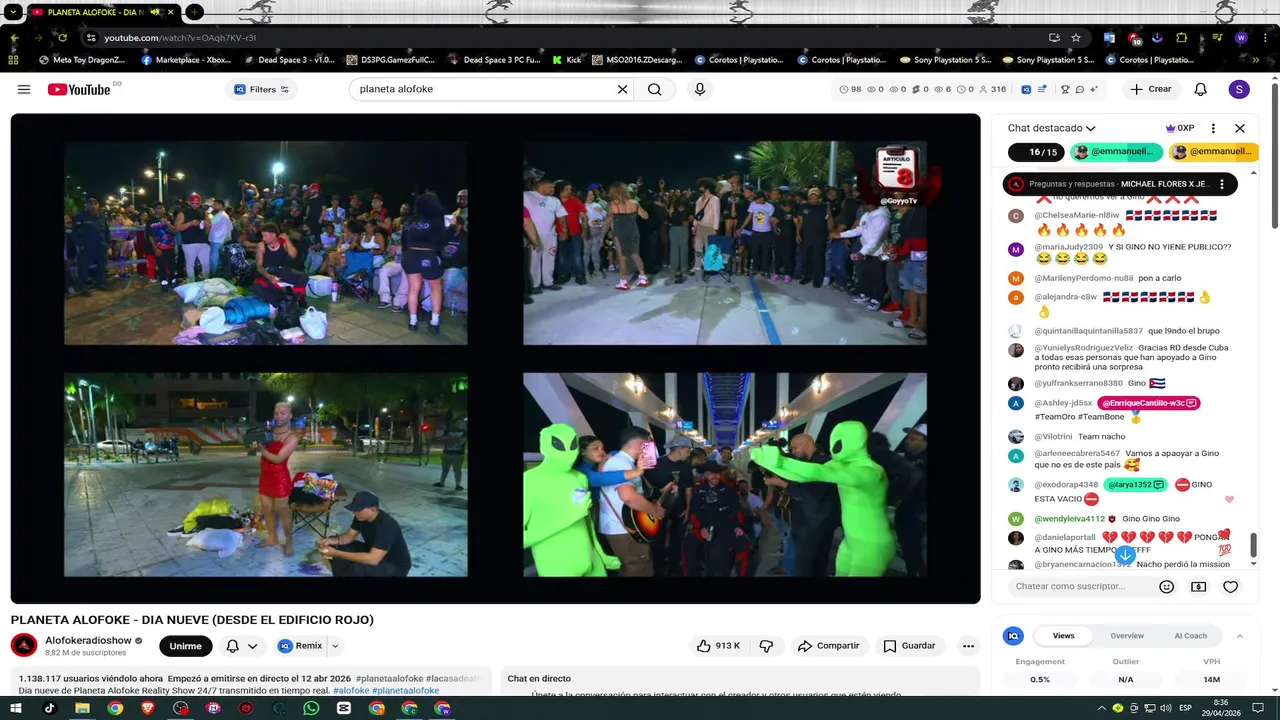Open the account avatar S menu
Viewport: 1280px width, 720px height.
pyautogui.click(x=1239, y=89)
